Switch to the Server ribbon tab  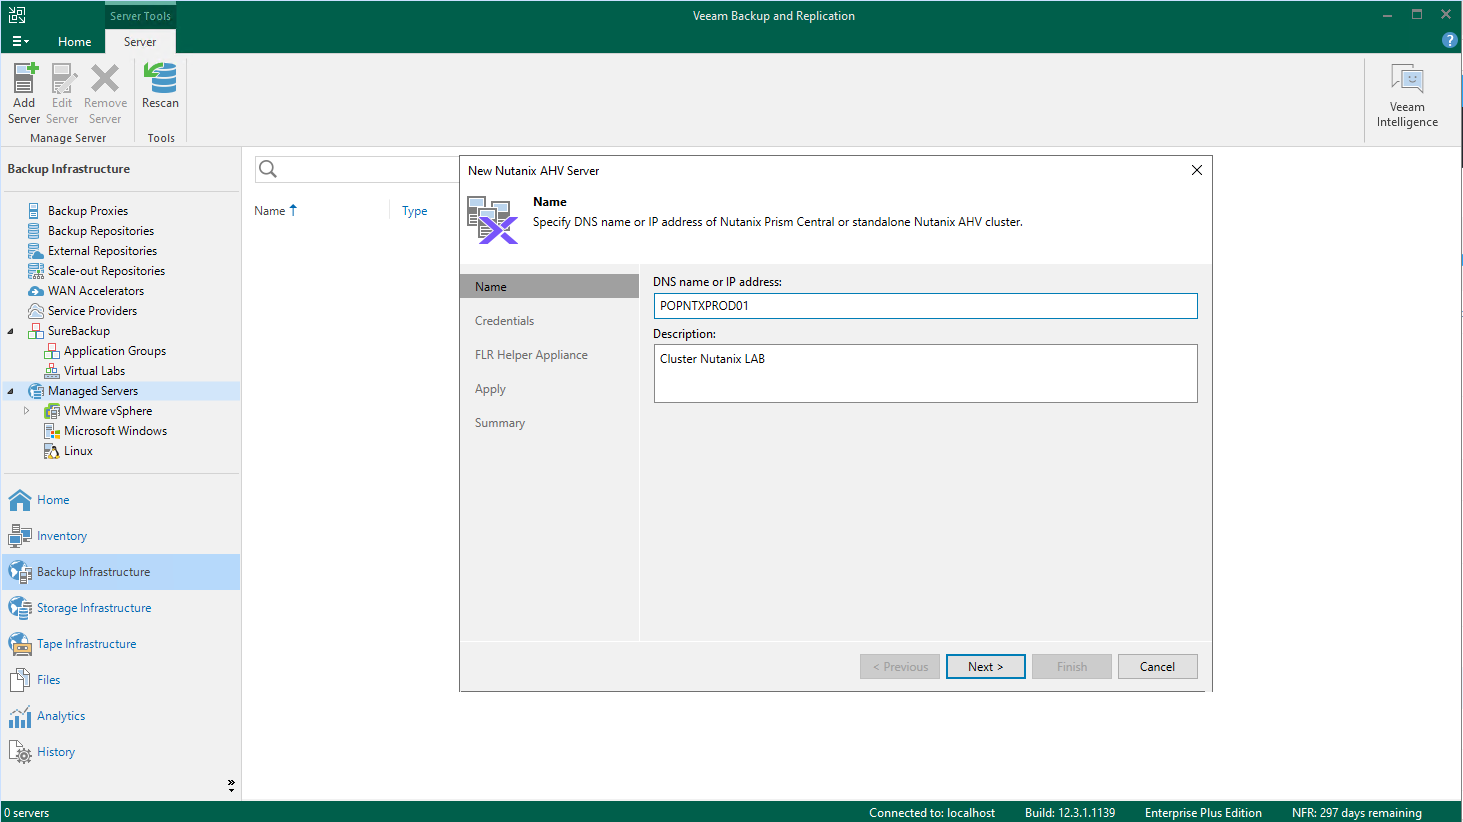tap(140, 41)
